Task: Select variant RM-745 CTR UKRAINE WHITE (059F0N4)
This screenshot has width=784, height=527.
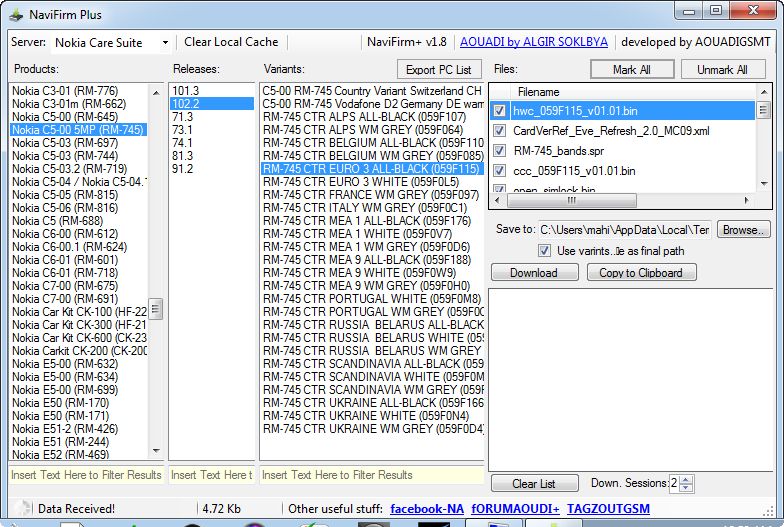Action: (x=372, y=416)
